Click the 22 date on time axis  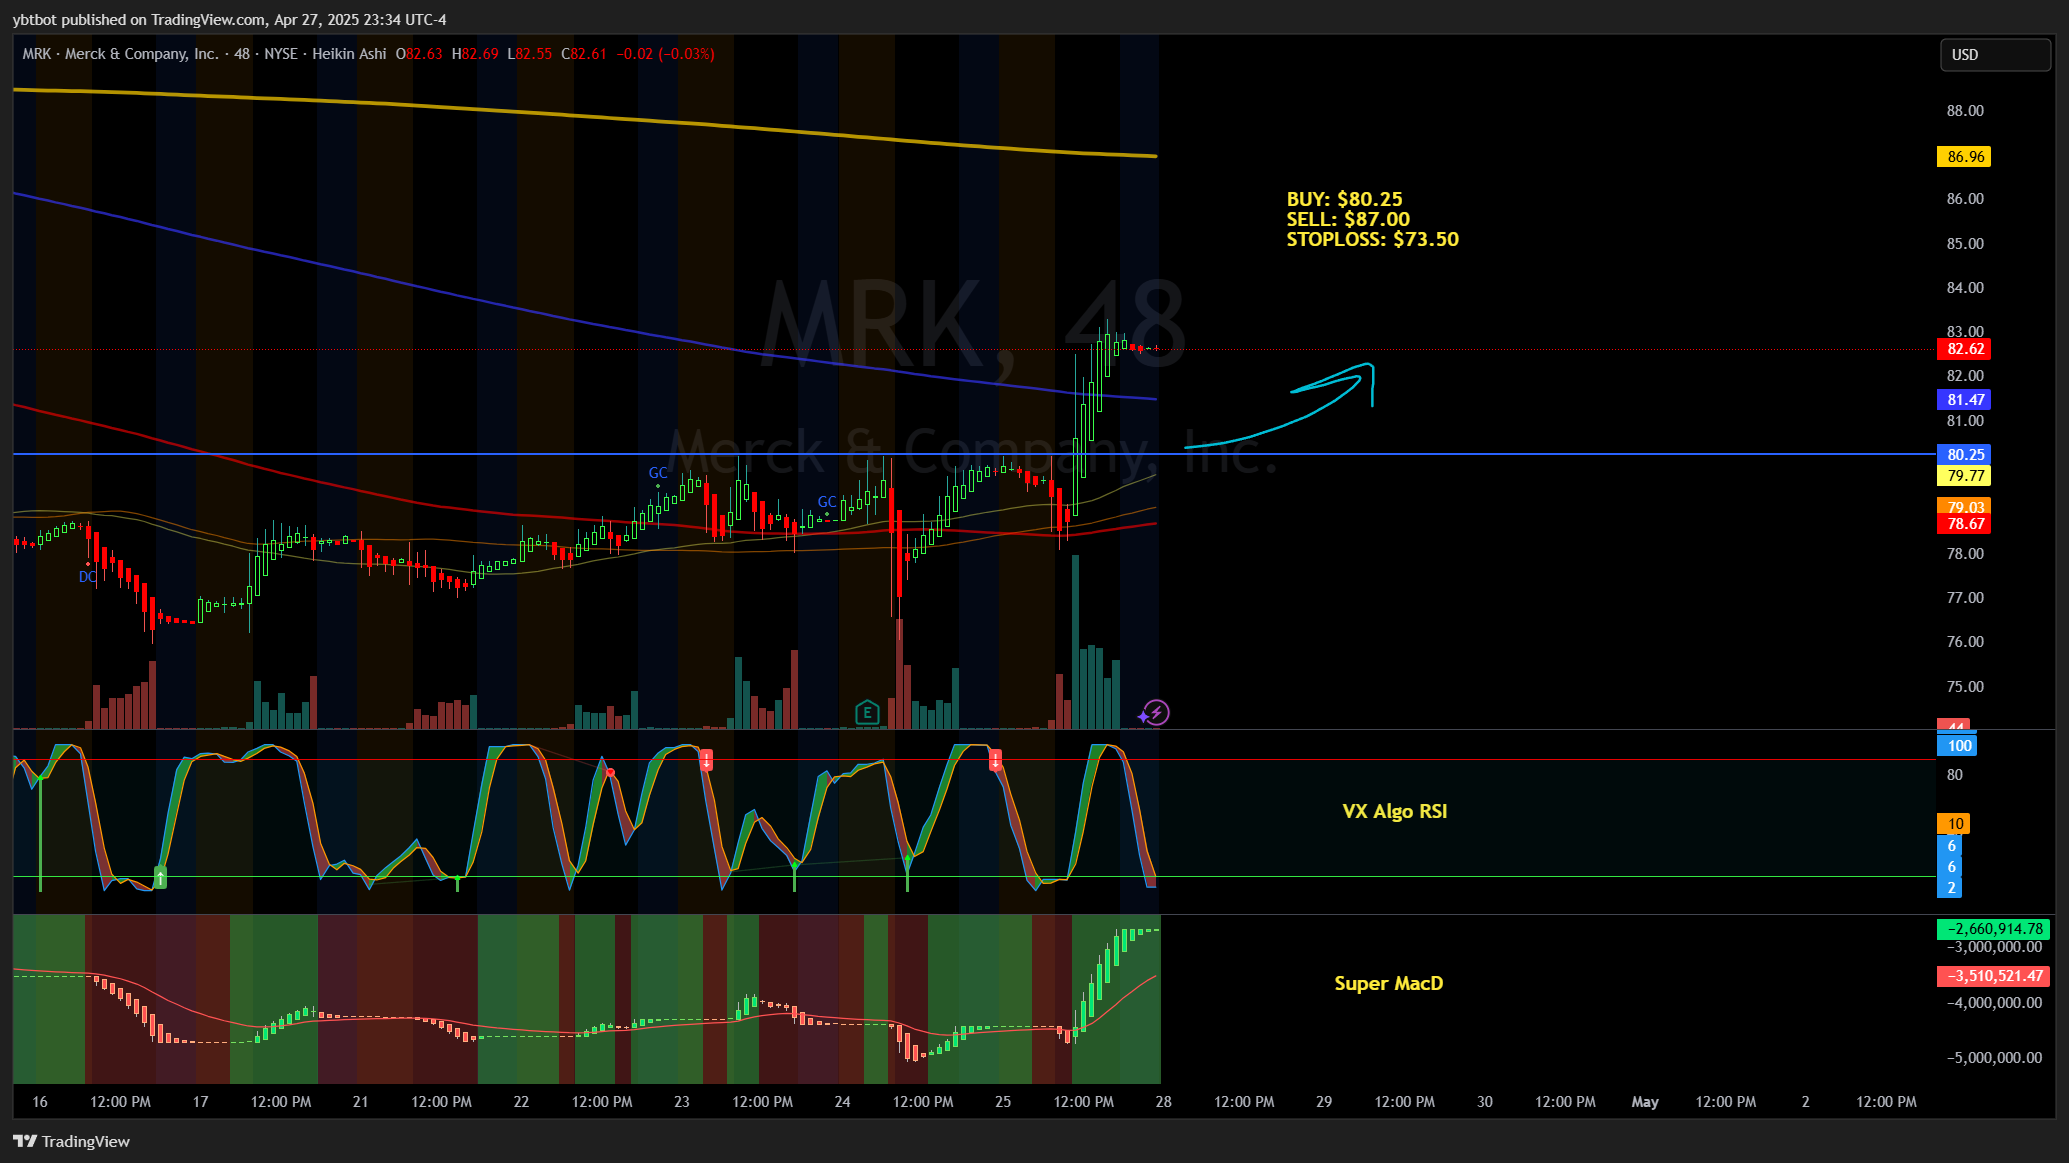521,1102
